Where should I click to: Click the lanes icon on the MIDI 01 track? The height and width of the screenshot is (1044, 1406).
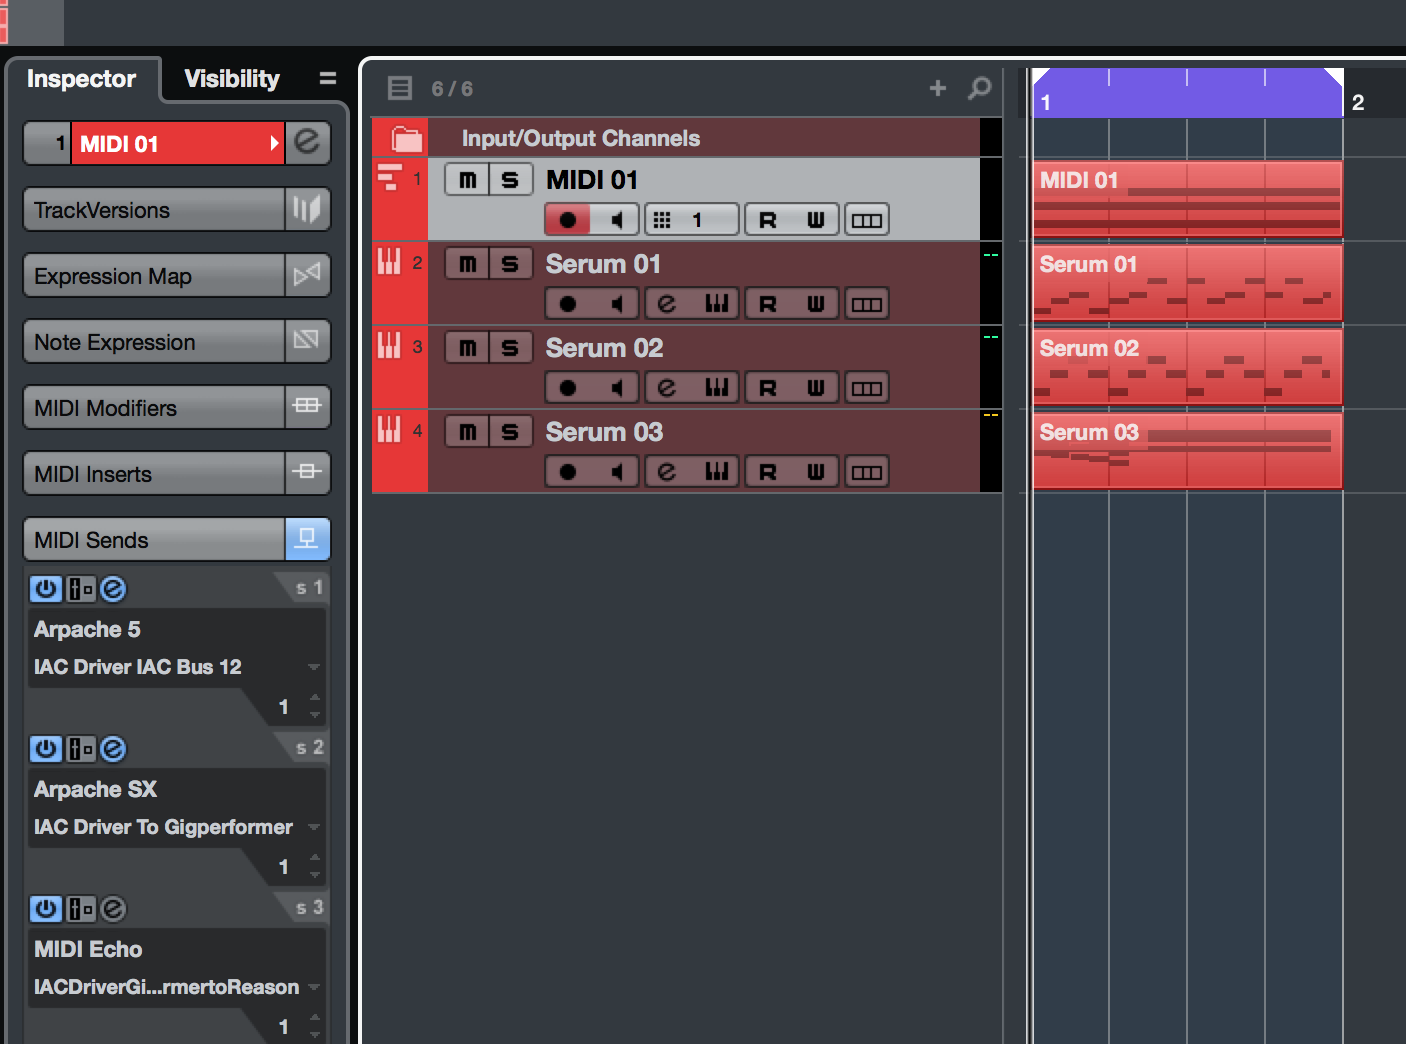click(867, 220)
